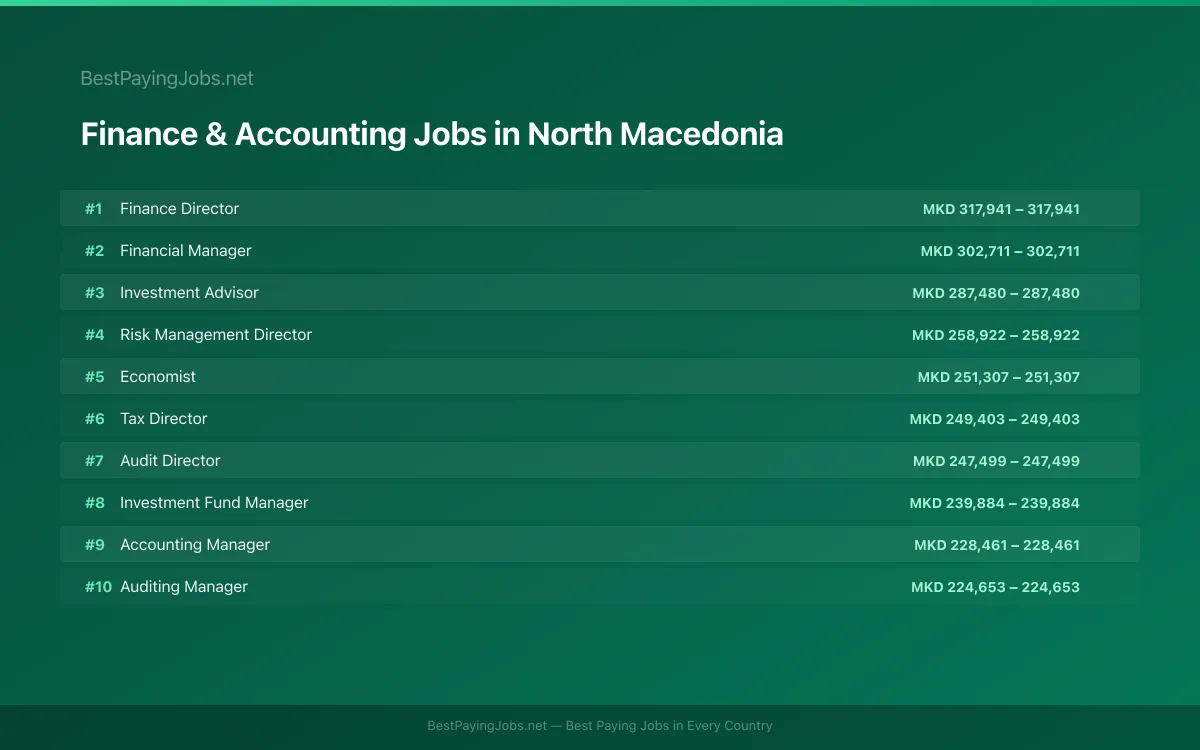Click the #4 rank number
The image size is (1200, 750).
click(94, 335)
